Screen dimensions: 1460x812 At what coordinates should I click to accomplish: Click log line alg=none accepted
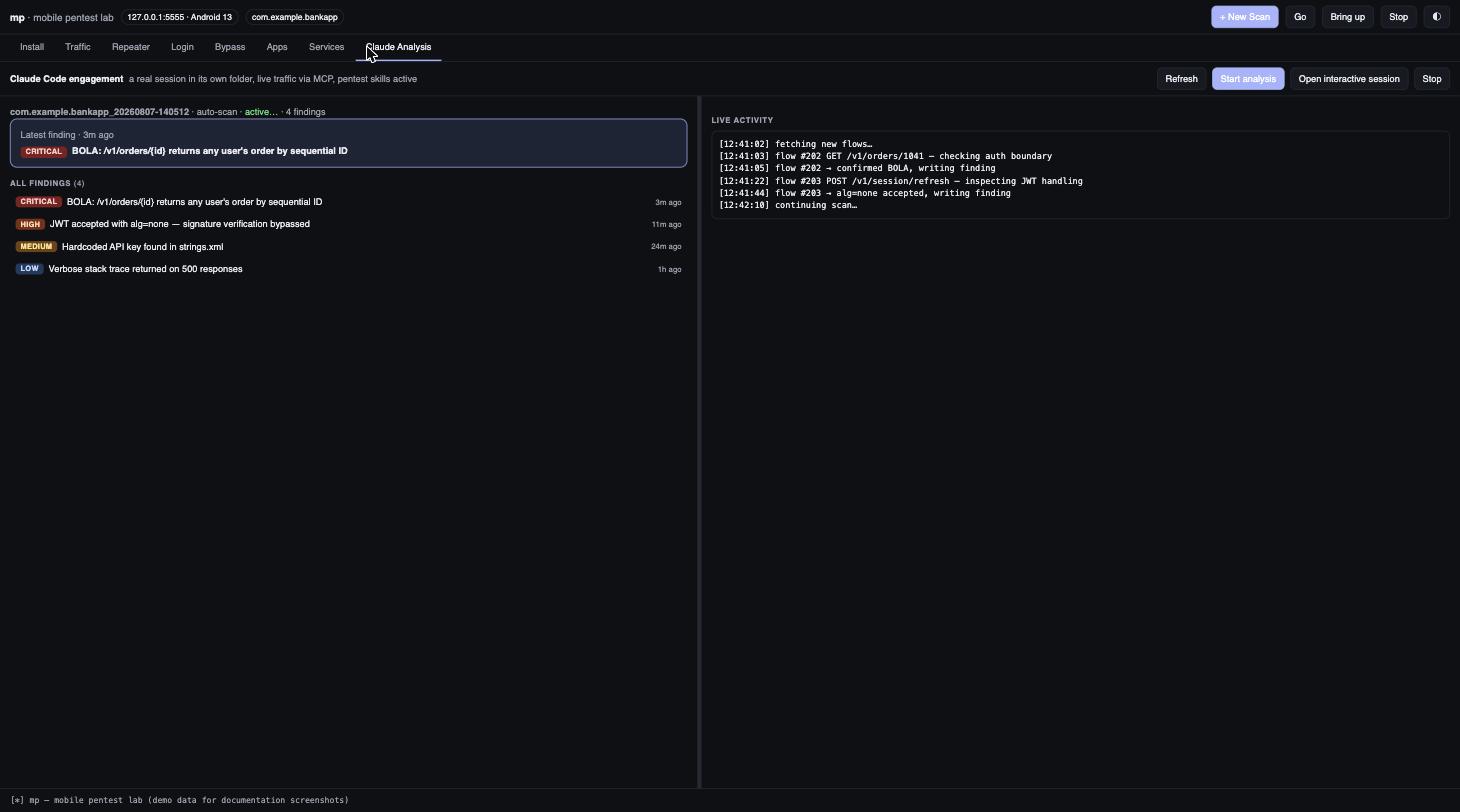(x=865, y=193)
